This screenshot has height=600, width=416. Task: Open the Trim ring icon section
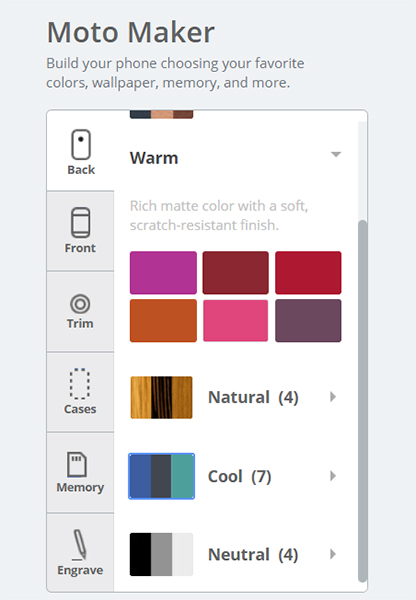[80, 304]
